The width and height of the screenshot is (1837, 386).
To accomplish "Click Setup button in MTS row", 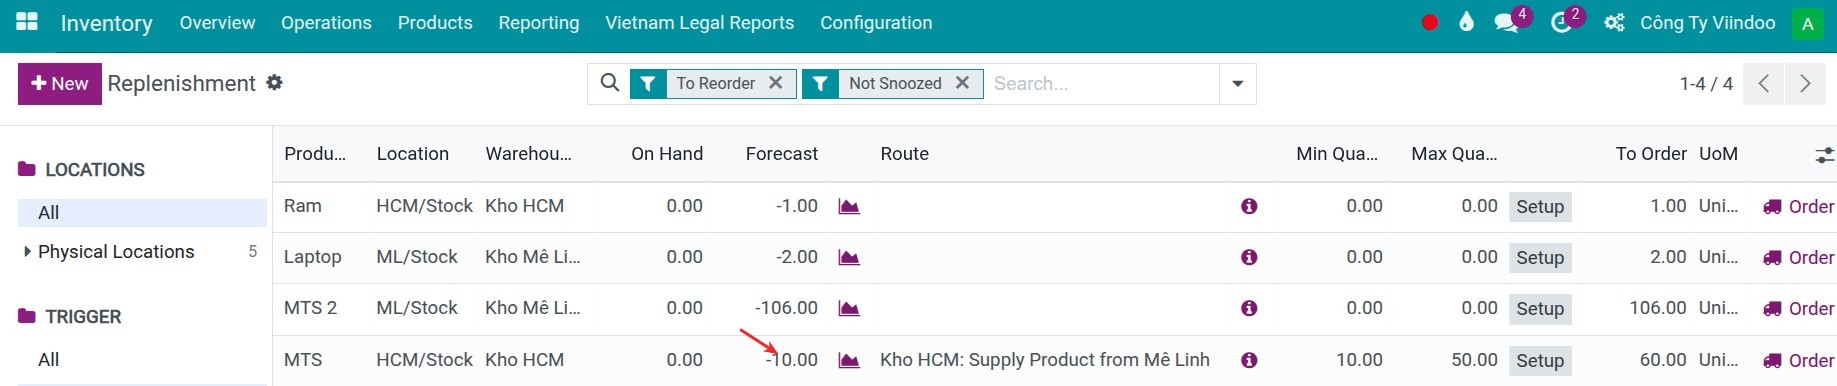I will (1540, 361).
